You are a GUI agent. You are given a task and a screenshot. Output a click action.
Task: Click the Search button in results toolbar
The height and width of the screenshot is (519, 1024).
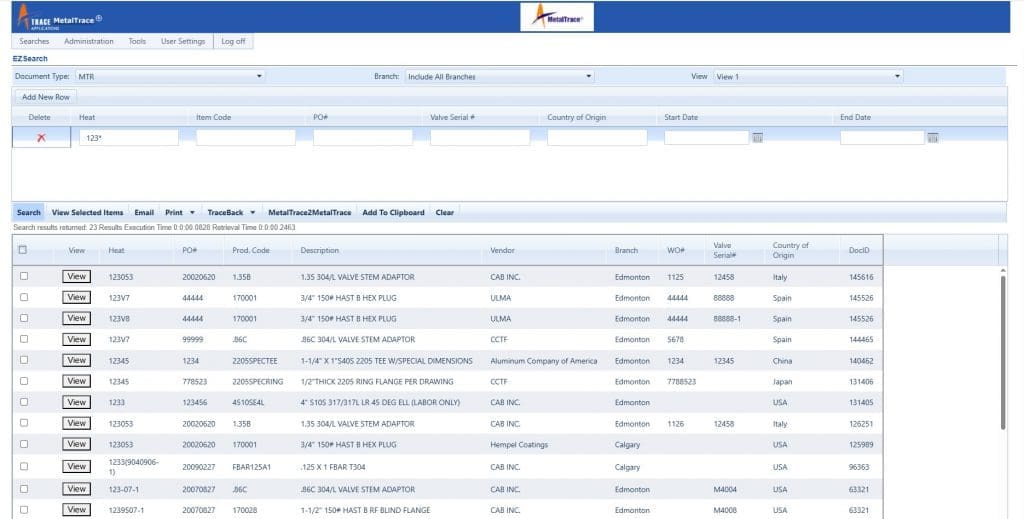pyautogui.click(x=29, y=213)
